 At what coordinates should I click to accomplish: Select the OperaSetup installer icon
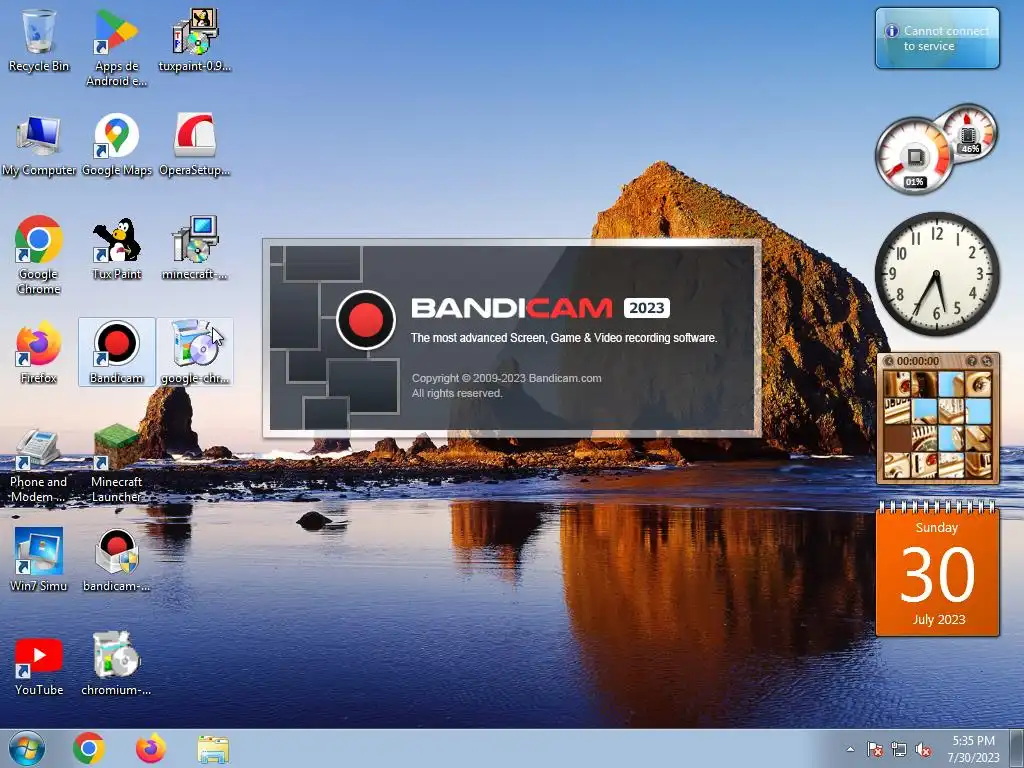point(195,145)
